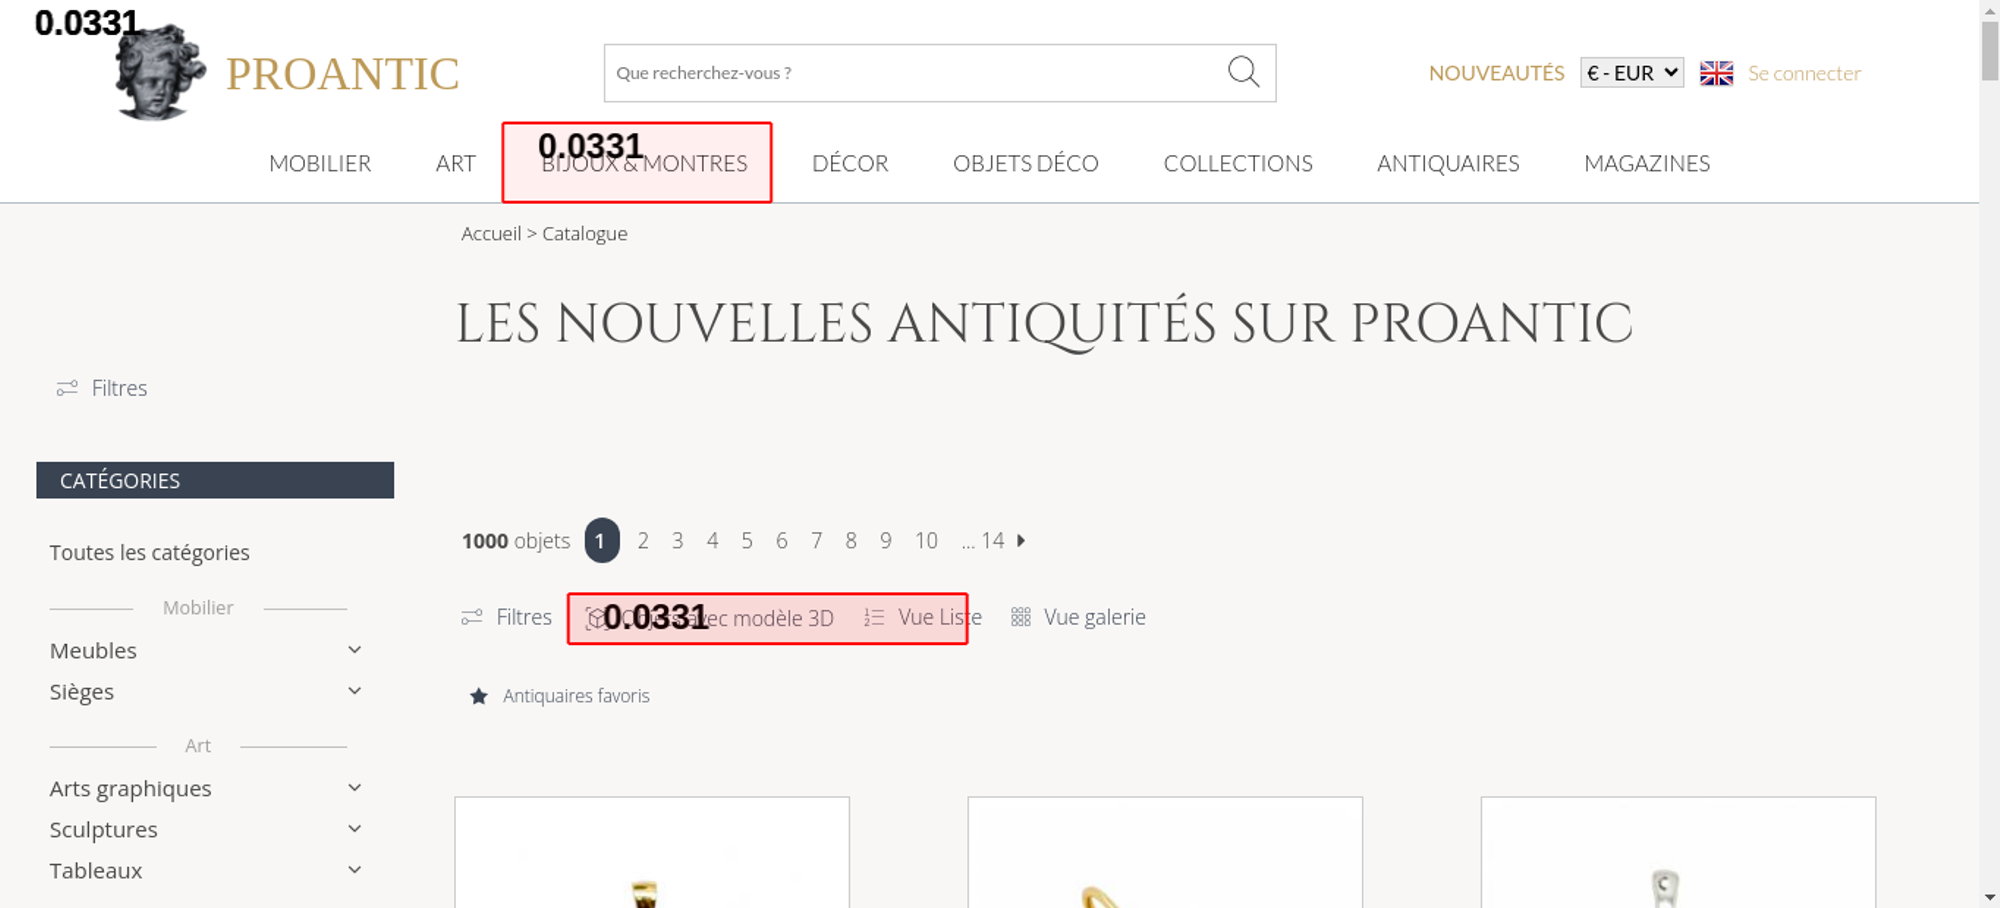
Task: Open the ANTIQUAIRES menu
Action: 1448,163
